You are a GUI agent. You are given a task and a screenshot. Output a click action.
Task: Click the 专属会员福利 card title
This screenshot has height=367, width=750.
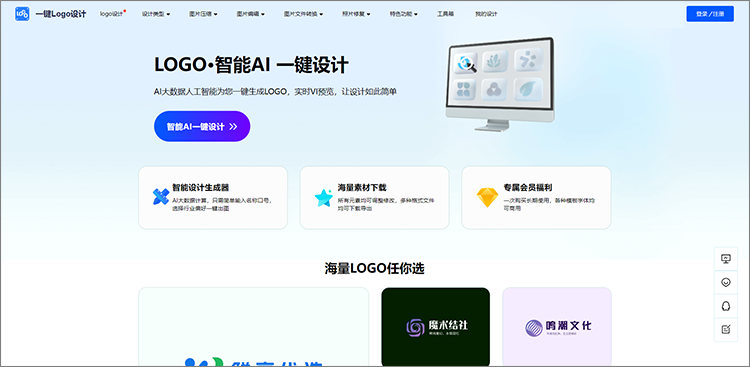[528, 188]
